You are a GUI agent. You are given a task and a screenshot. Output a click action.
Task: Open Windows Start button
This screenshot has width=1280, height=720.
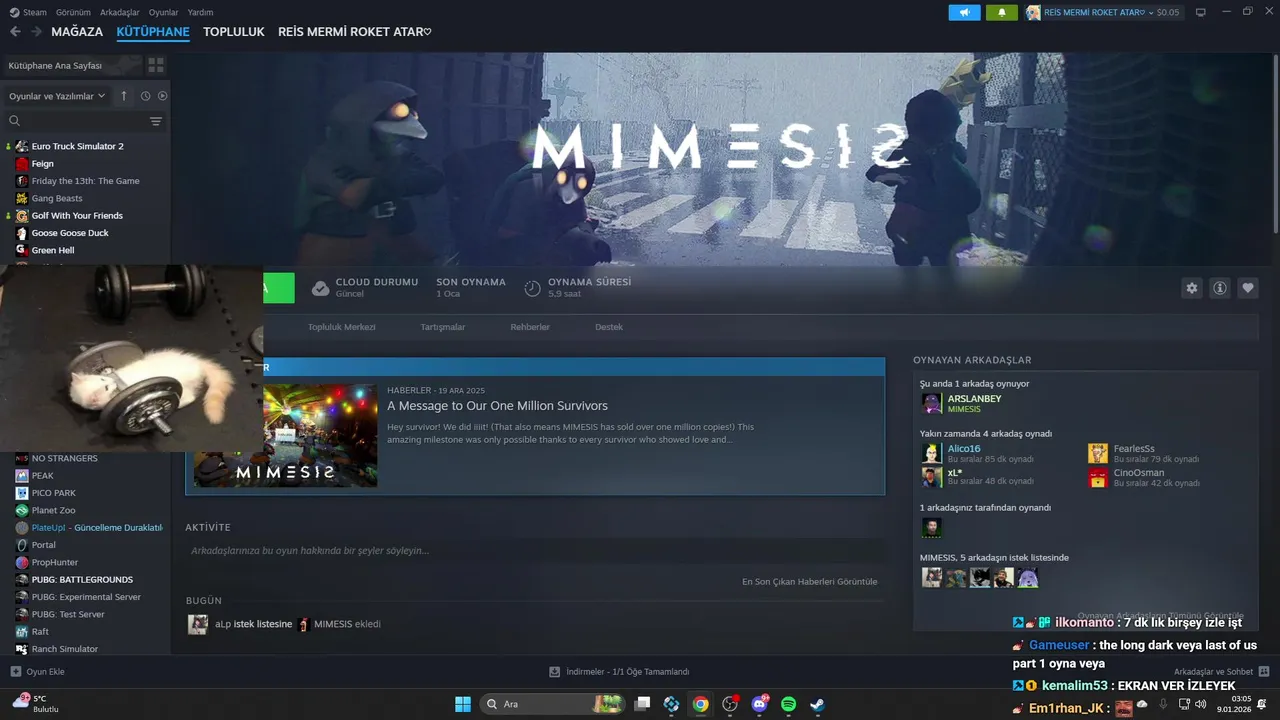tap(463, 704)
